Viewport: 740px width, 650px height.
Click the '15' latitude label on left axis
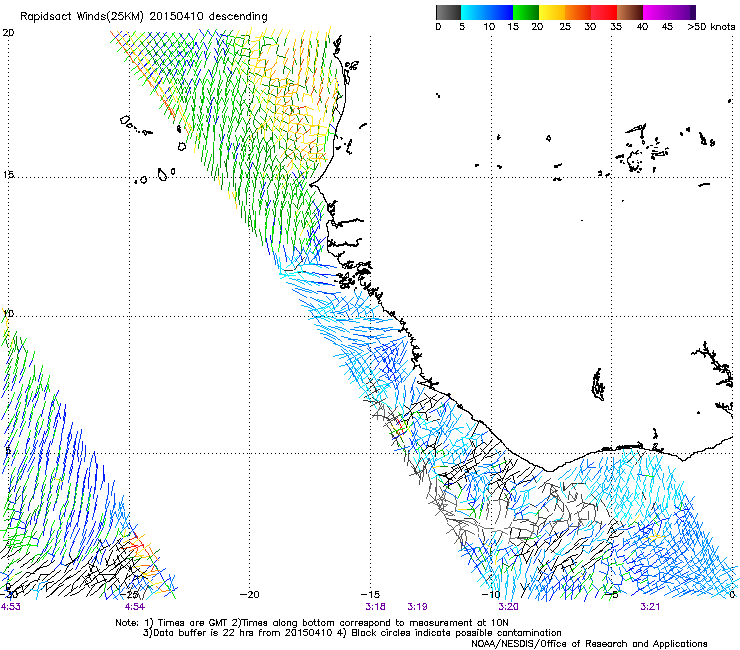(x=8, y=175)
